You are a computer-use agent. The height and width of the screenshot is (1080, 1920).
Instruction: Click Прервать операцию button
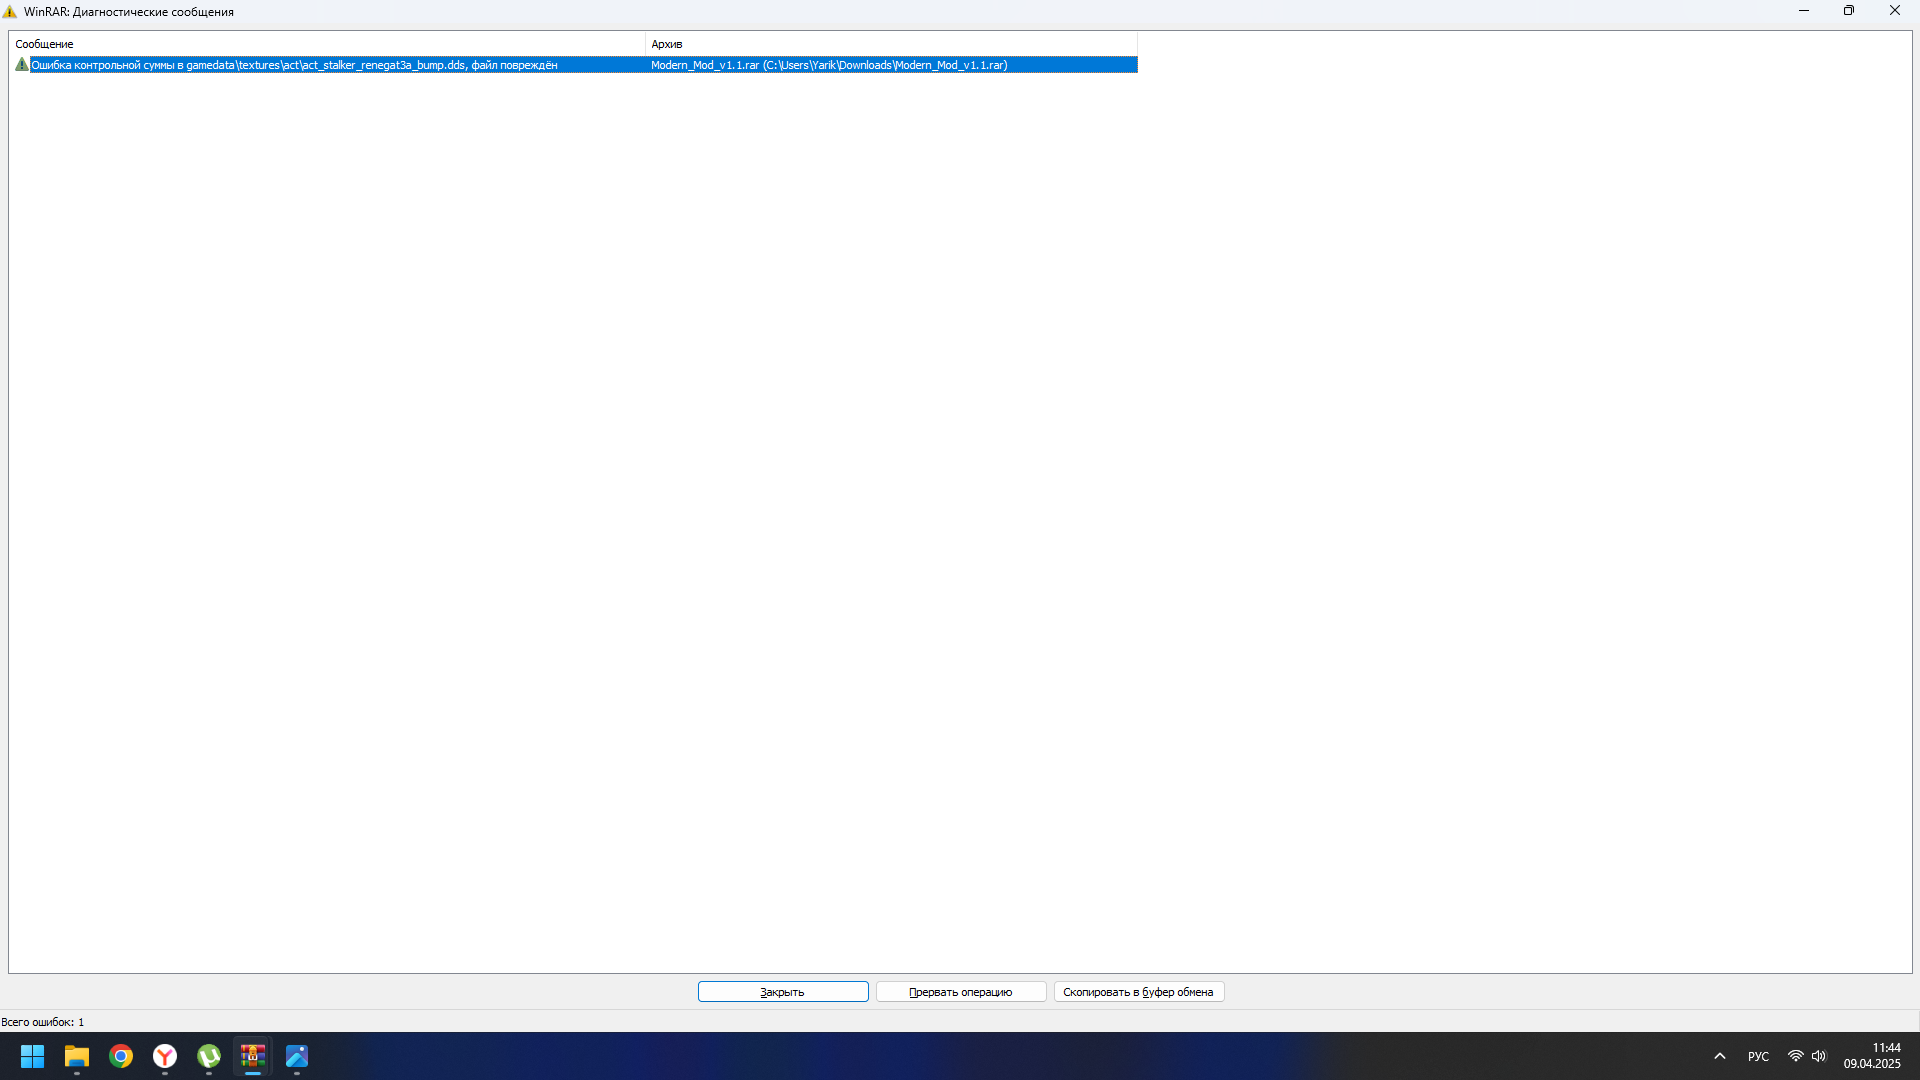(960, 992)
